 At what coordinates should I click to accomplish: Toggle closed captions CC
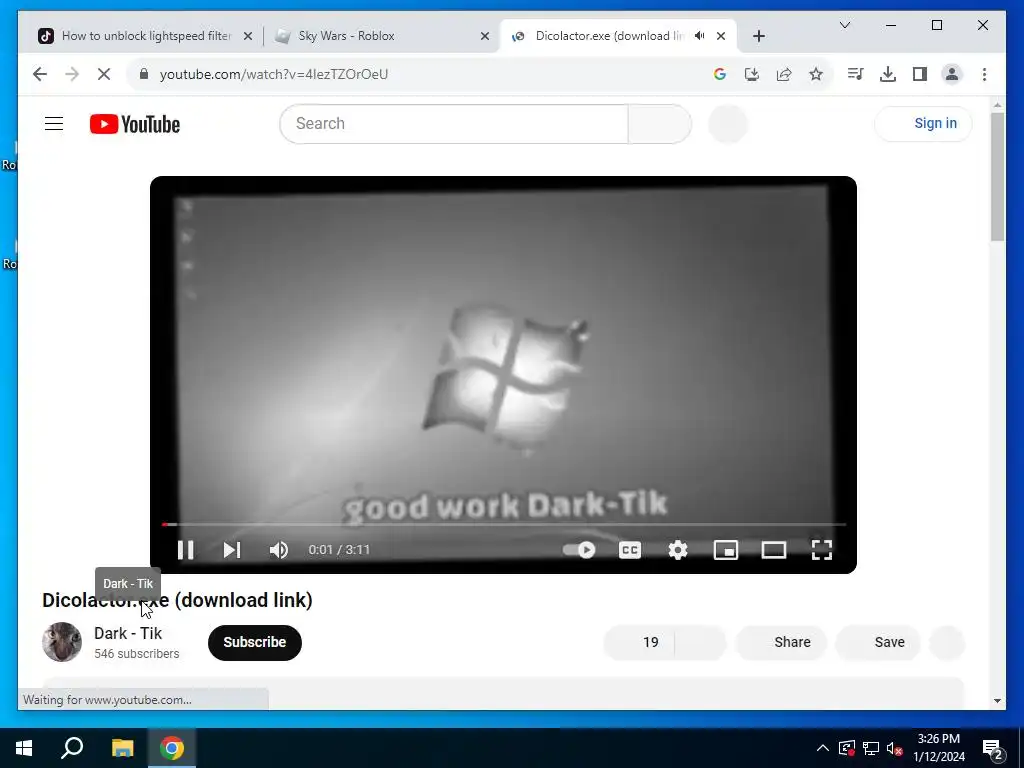(630, 550)
